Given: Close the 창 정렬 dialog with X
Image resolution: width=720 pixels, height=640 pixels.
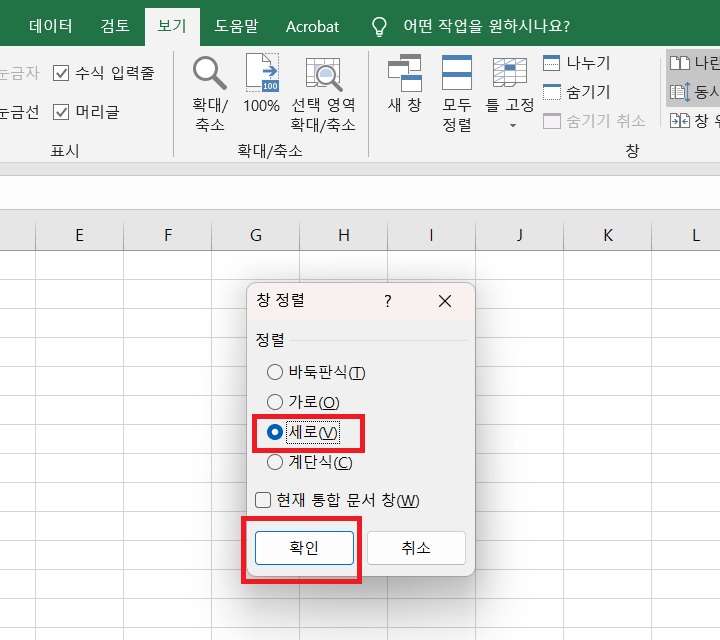Looking at the screenshot, I should tap(445, 301).
